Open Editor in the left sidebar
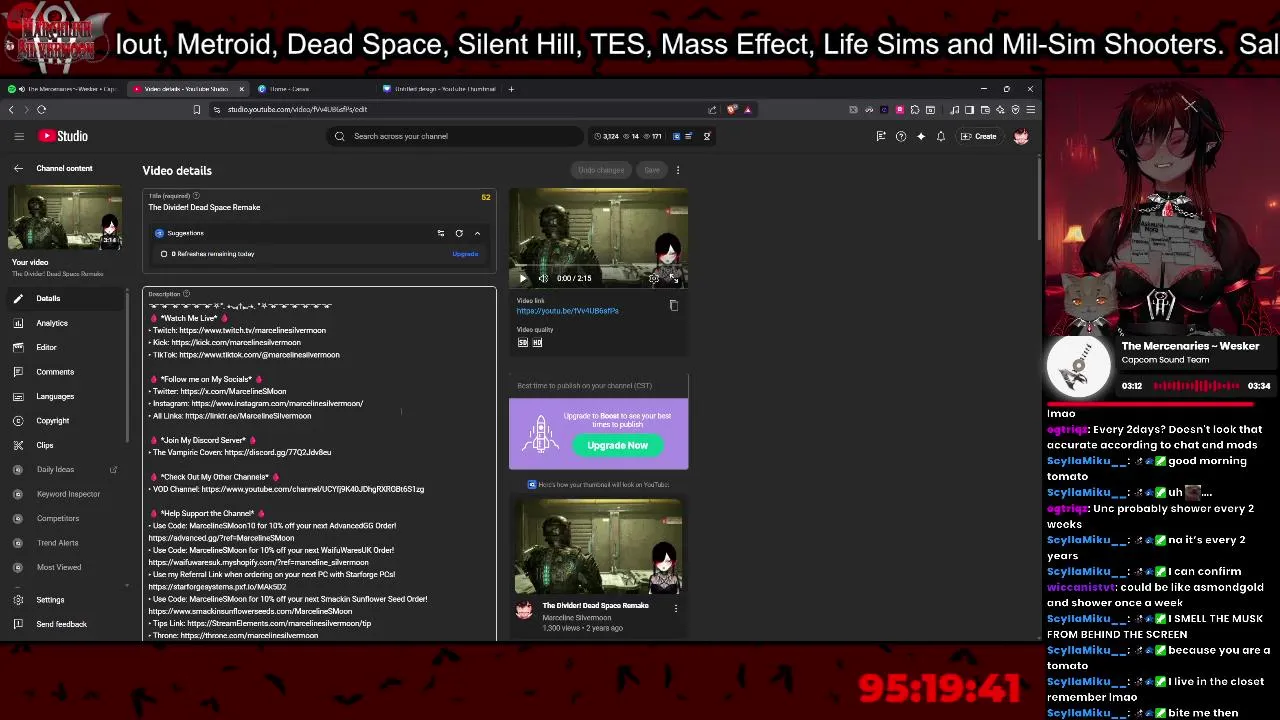Screen dimensions: 1280x720 point(64,347)
